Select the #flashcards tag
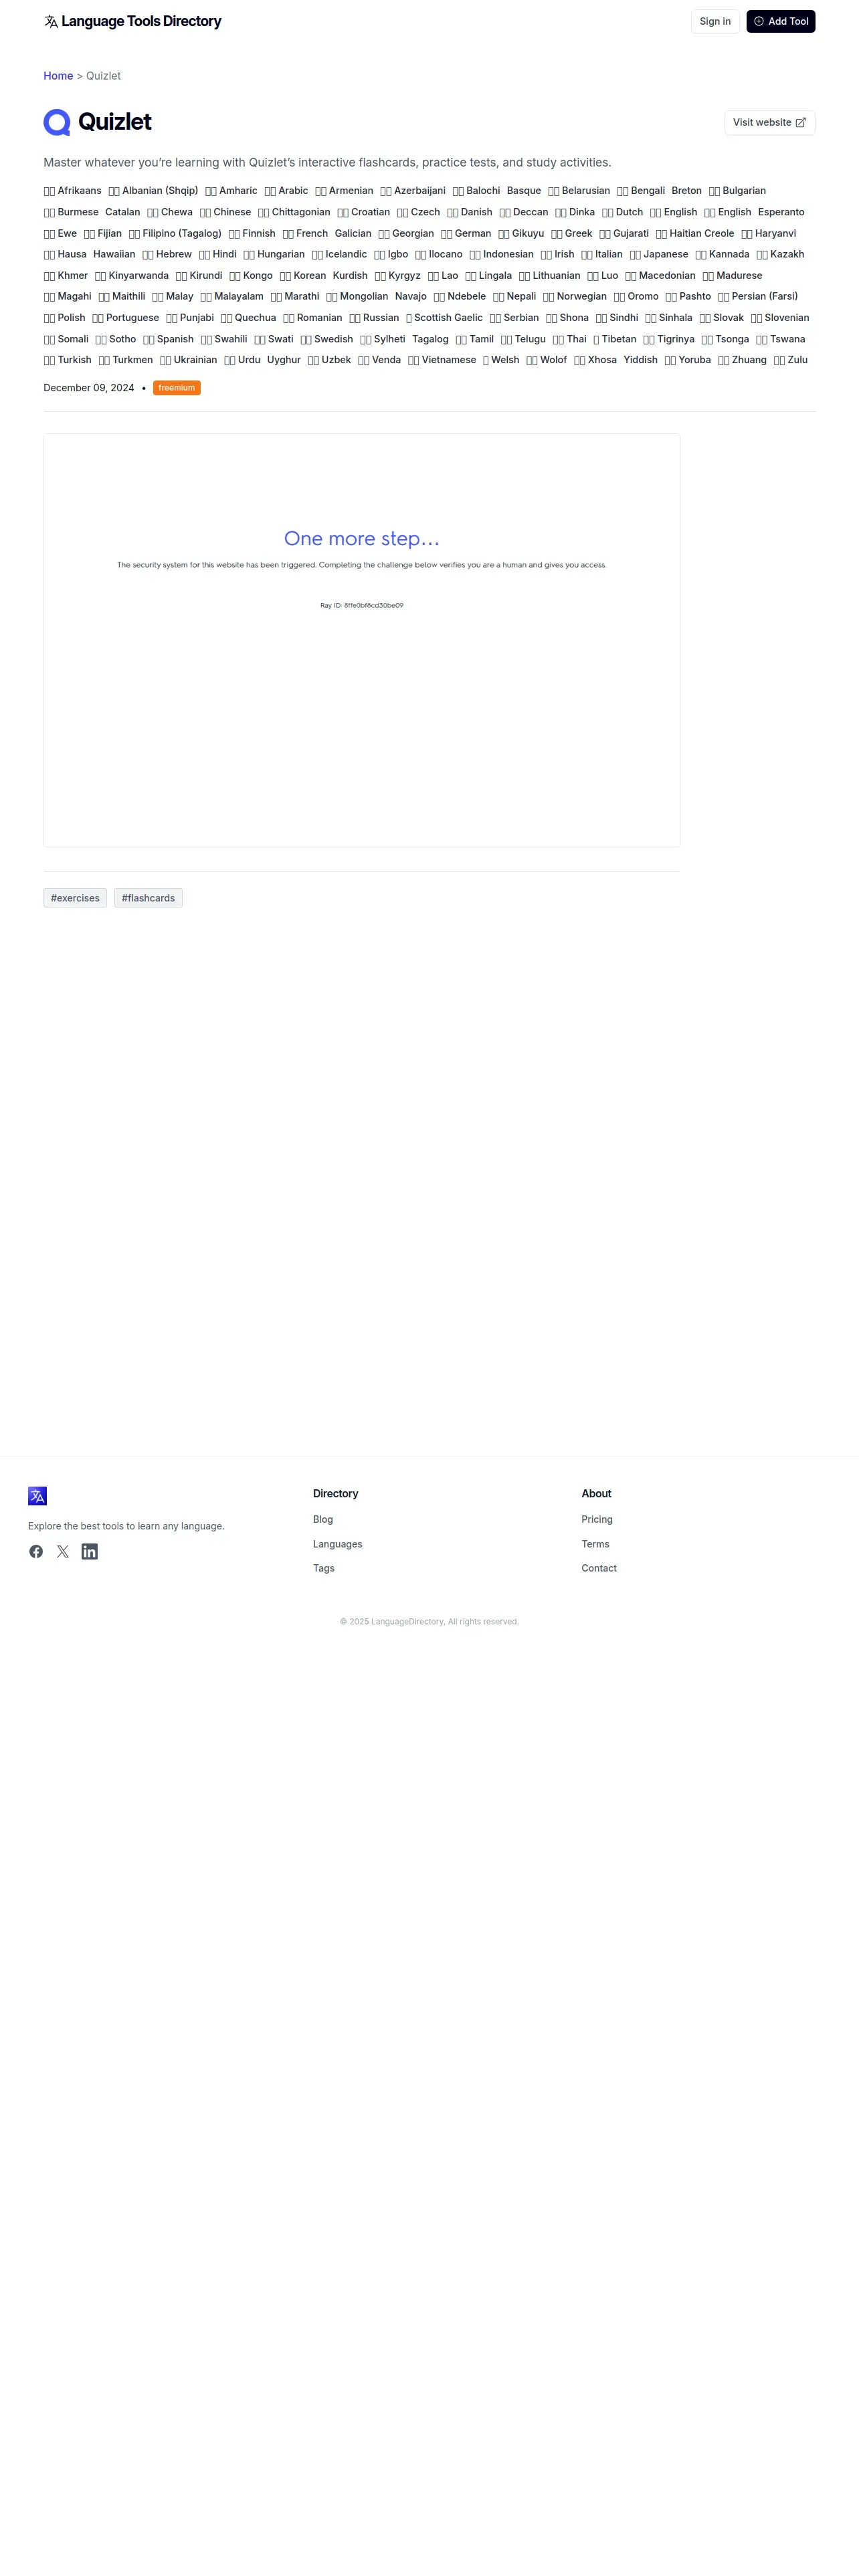Screen dimensions: 859x2576 click(148, 898)
